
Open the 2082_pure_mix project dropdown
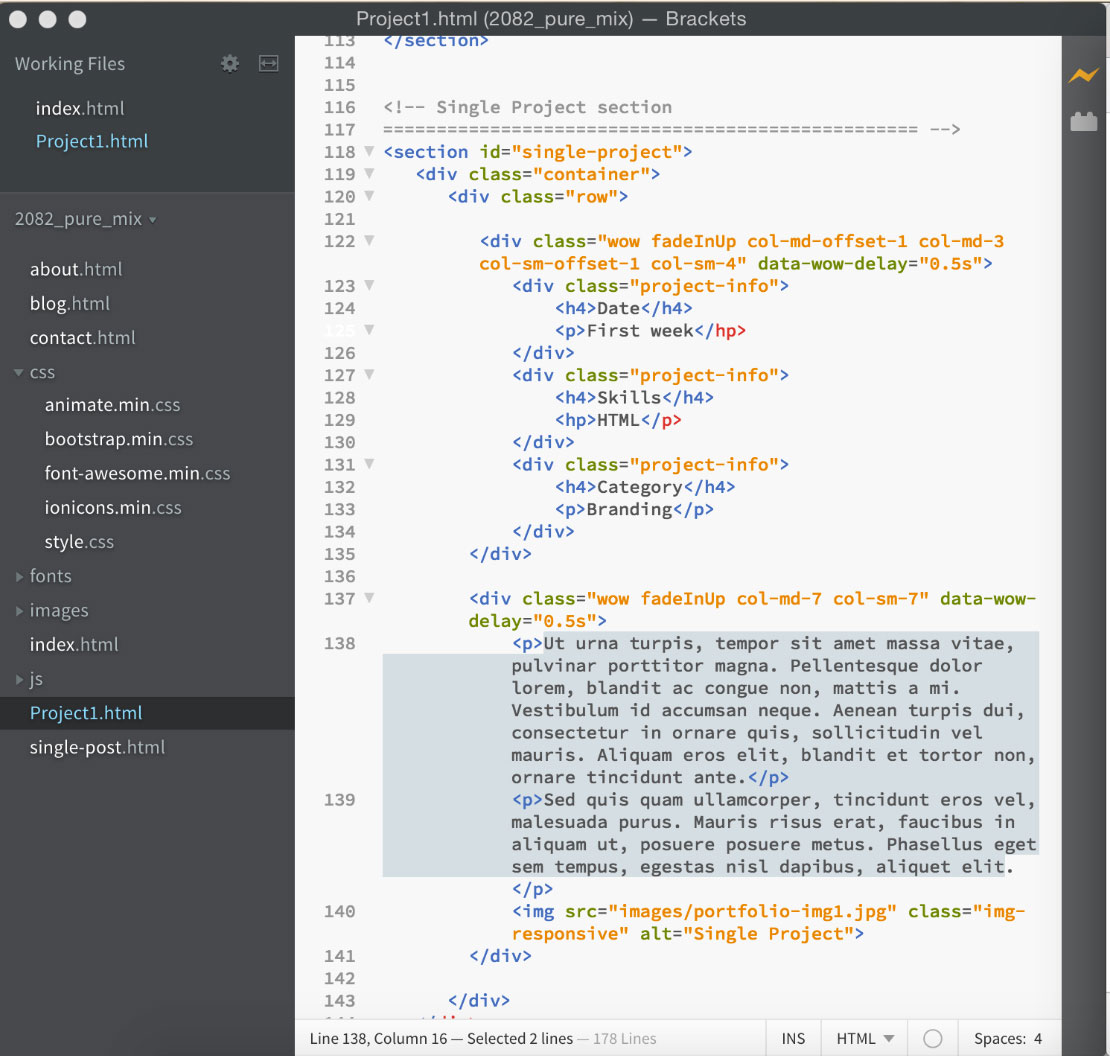pyautogui.click(x=85, y=219)
